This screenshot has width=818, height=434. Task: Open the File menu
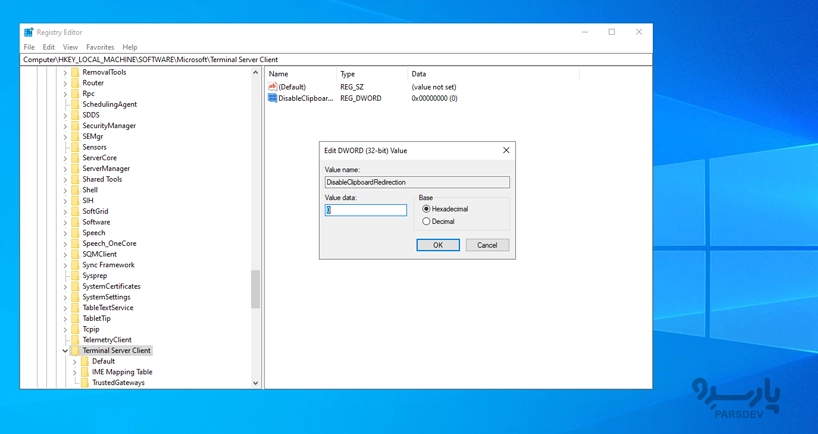(29, 47)
